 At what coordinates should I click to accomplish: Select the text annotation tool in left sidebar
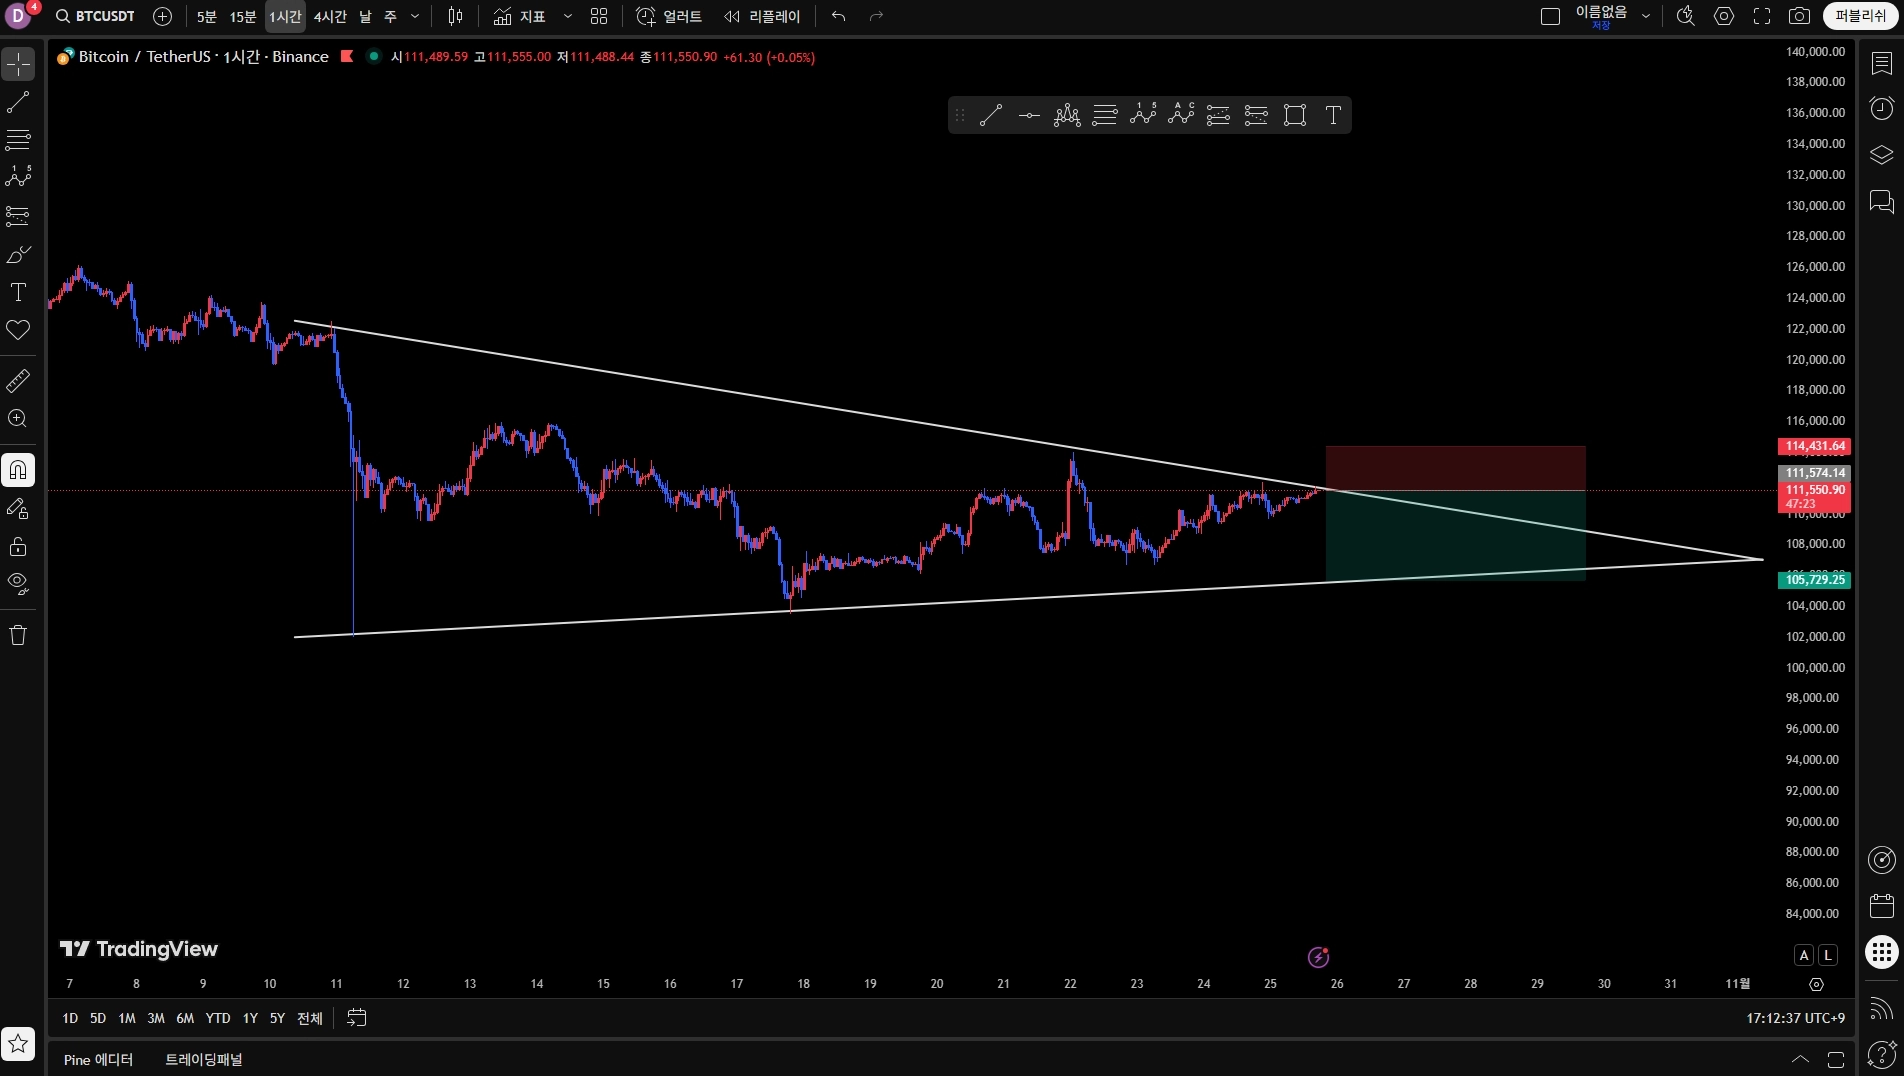pyautogui.click(x=18, y=292)
